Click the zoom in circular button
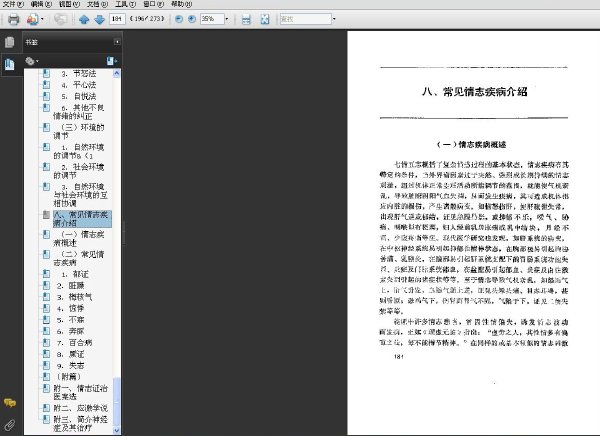Screen dimensions: 600x436 click(x=192, y=19)
